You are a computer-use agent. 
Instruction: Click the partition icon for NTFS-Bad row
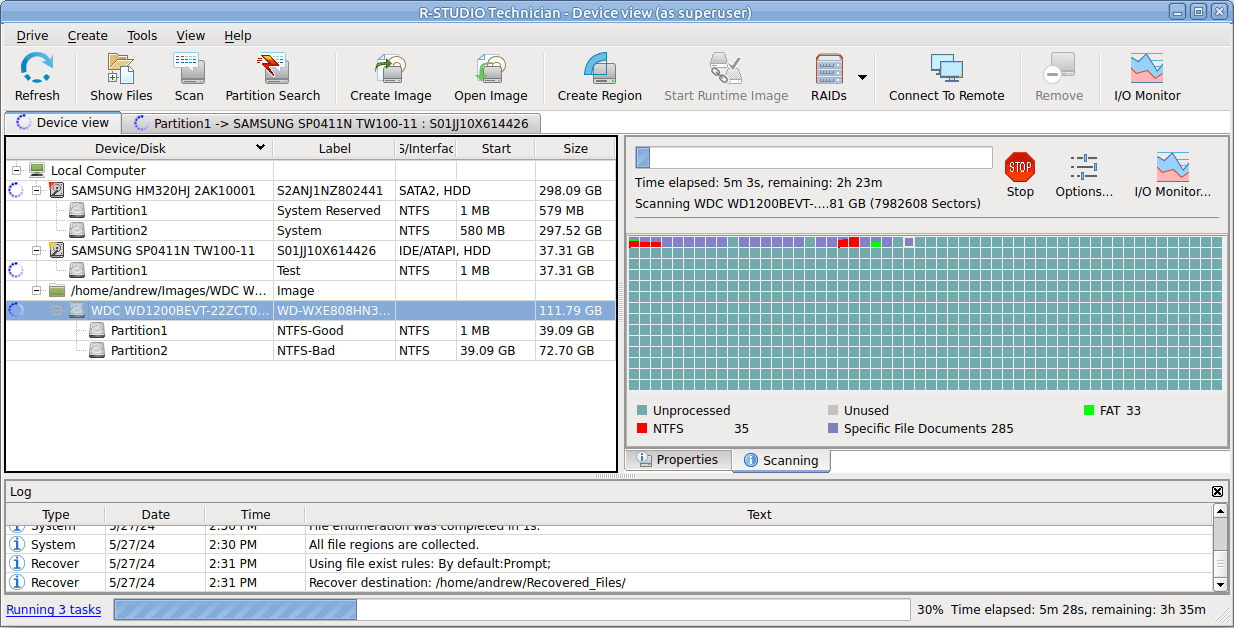tap(97, 350)
